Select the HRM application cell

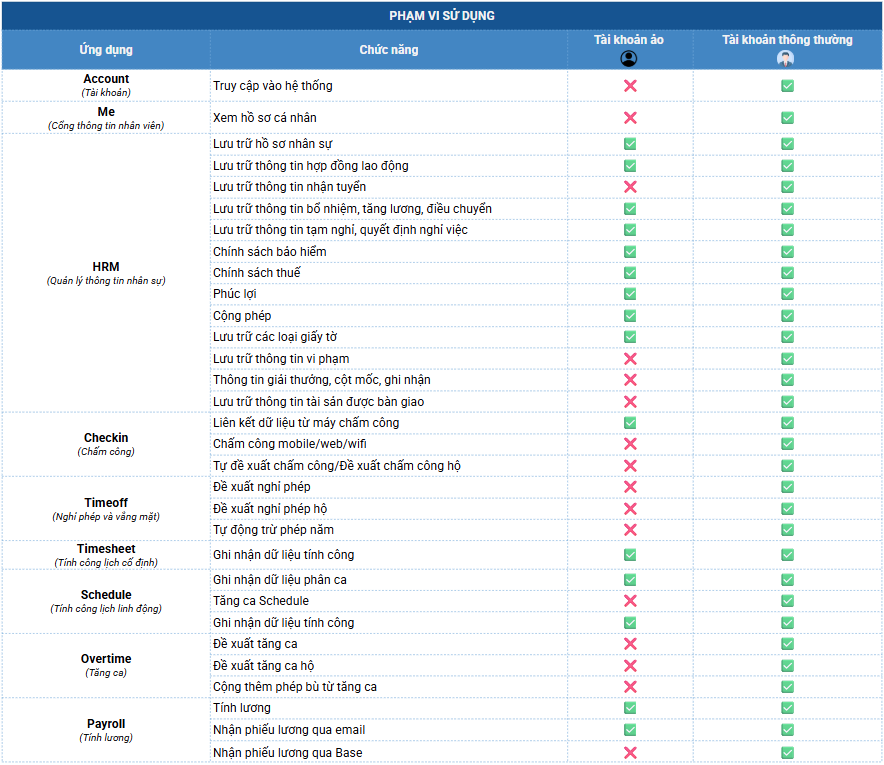pos(106,273)
